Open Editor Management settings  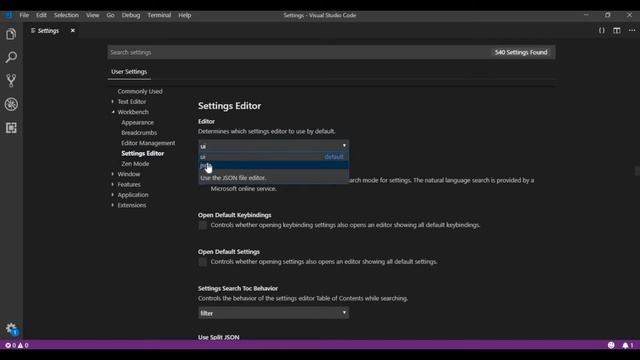point(148,143)
